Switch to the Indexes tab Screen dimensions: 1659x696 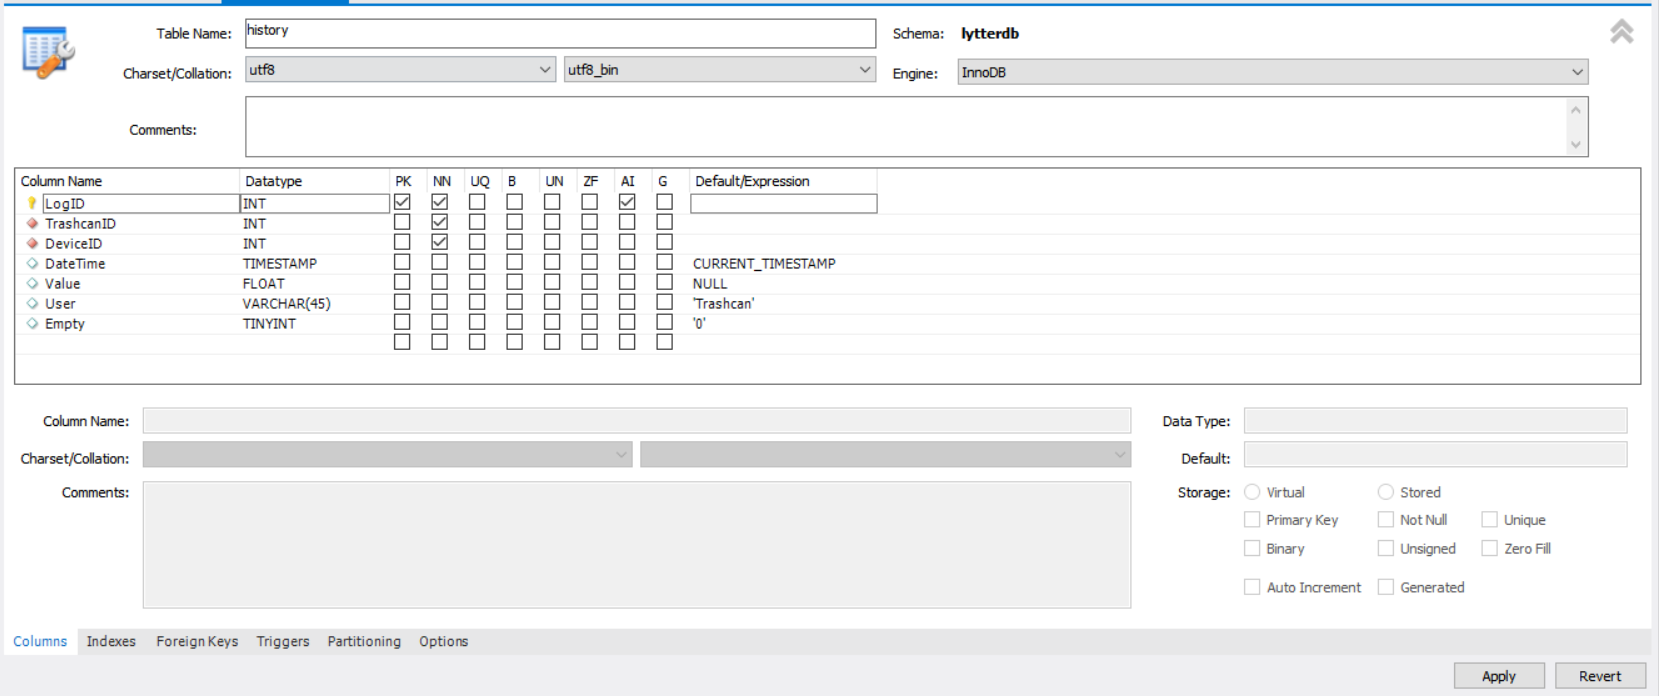[x=111, y=642]
